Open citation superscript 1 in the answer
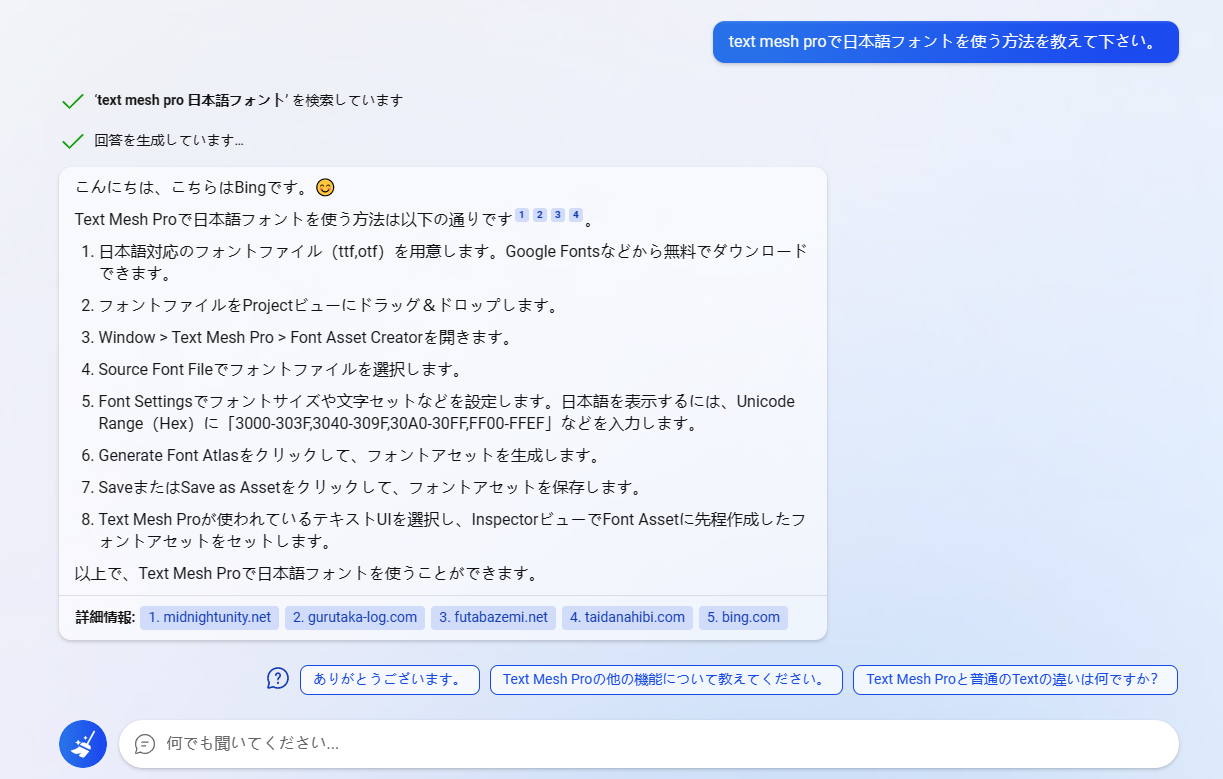The width and height of the screenshot is (1223, 779). [522, 215]
